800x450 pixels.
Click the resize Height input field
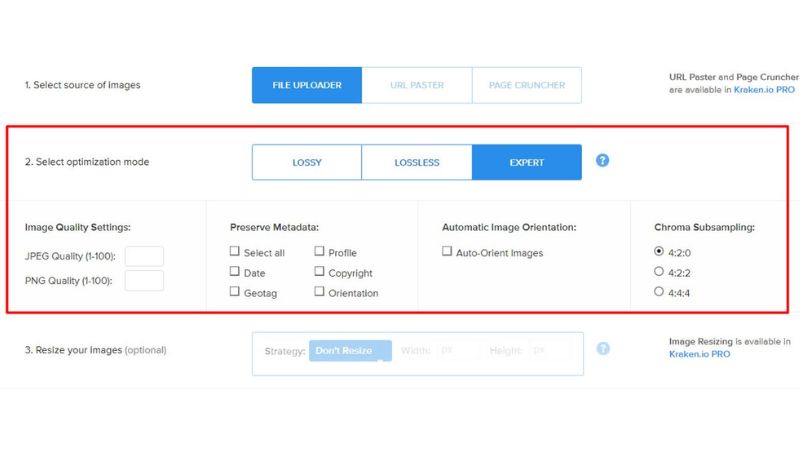tap(550, 351)
